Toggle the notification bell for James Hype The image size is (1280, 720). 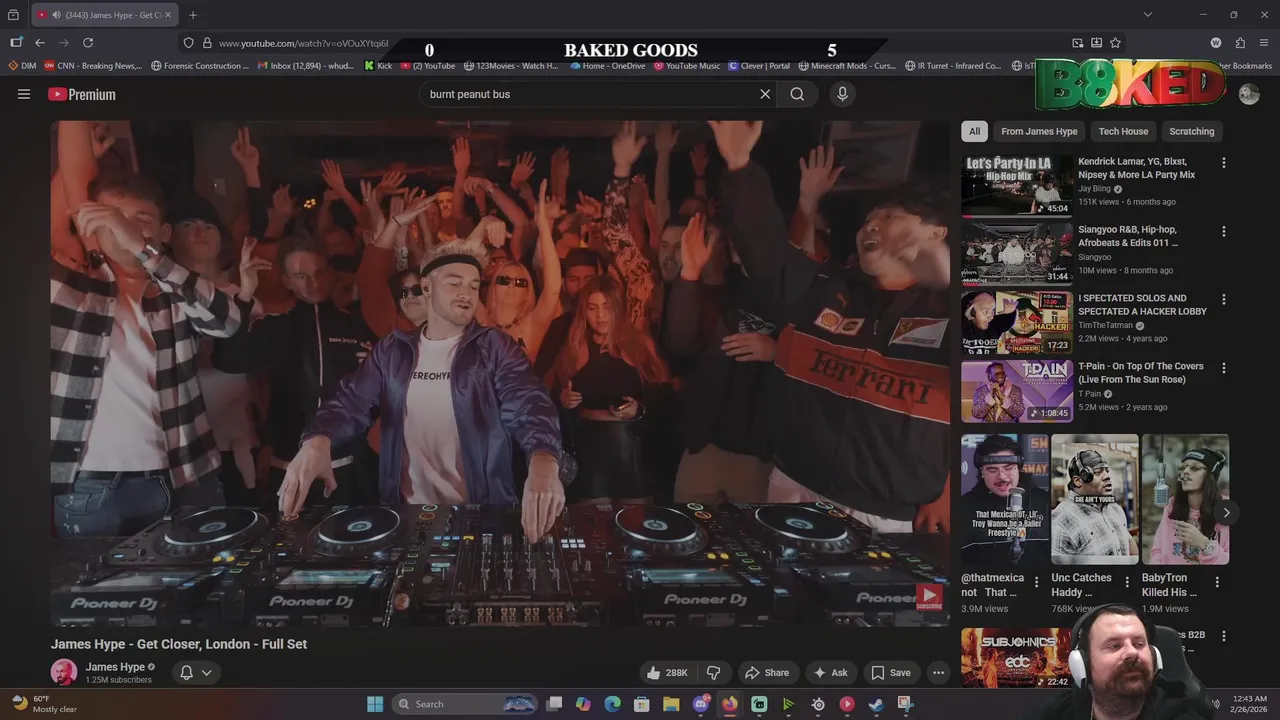(186, 673)
